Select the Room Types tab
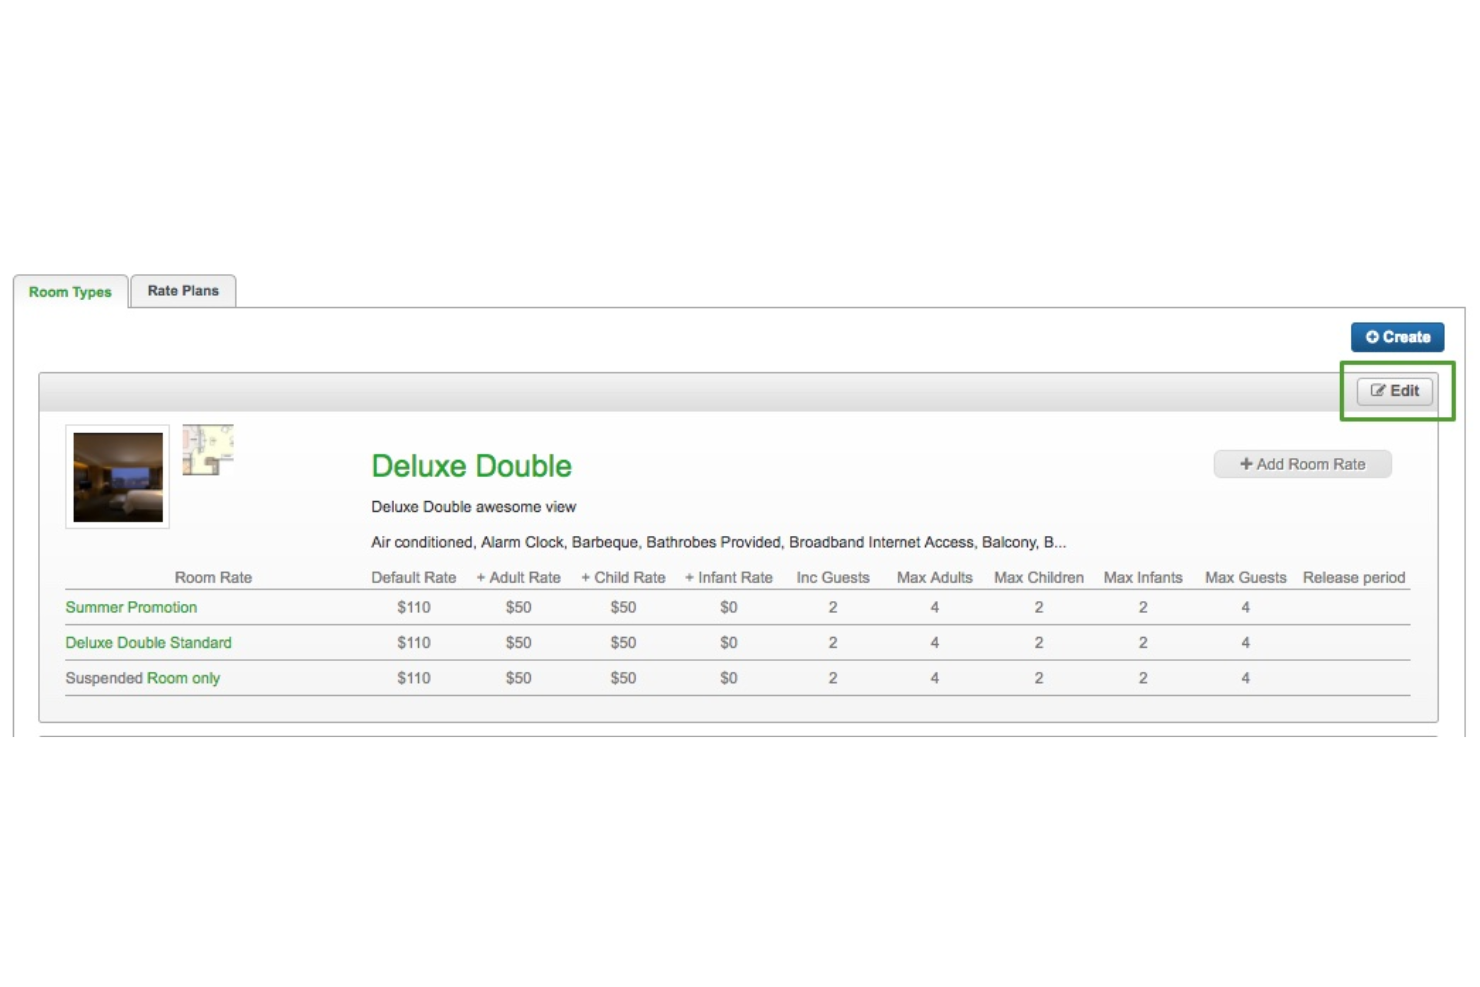This screenshot has height=987, width=1480. (x=70, y=292)
